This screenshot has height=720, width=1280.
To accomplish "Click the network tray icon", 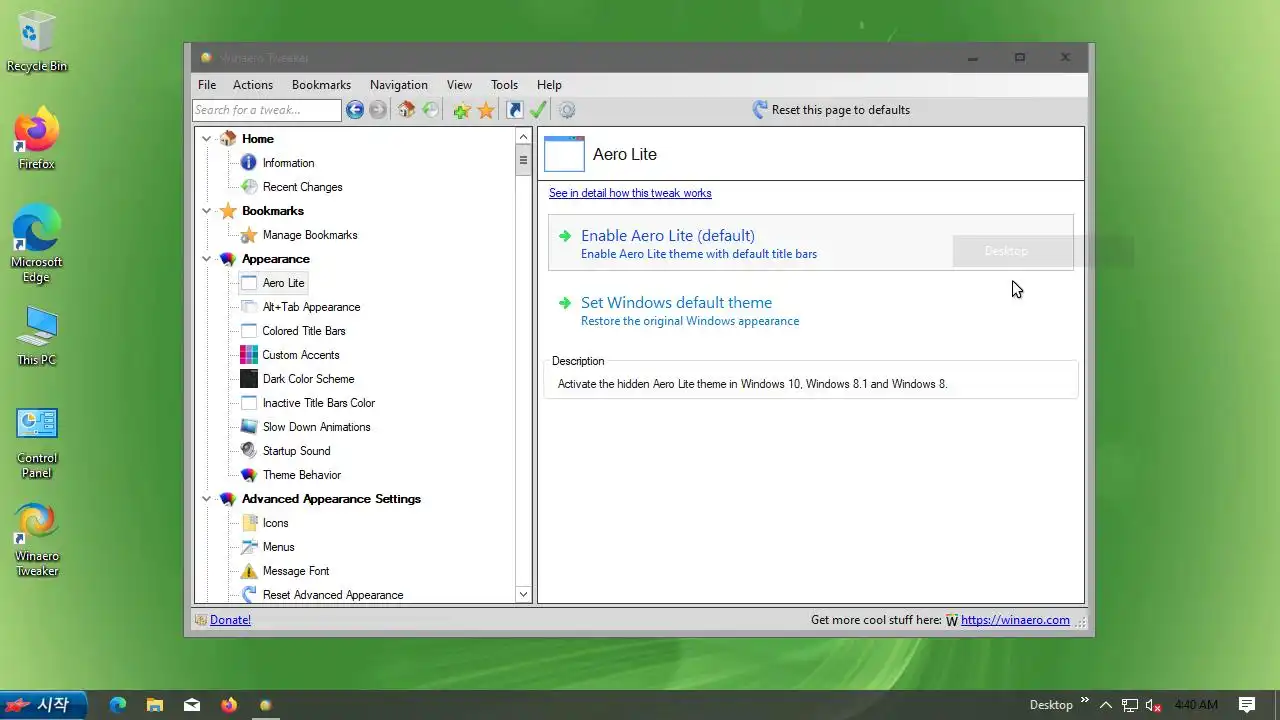I will [x=1129, y=705].
